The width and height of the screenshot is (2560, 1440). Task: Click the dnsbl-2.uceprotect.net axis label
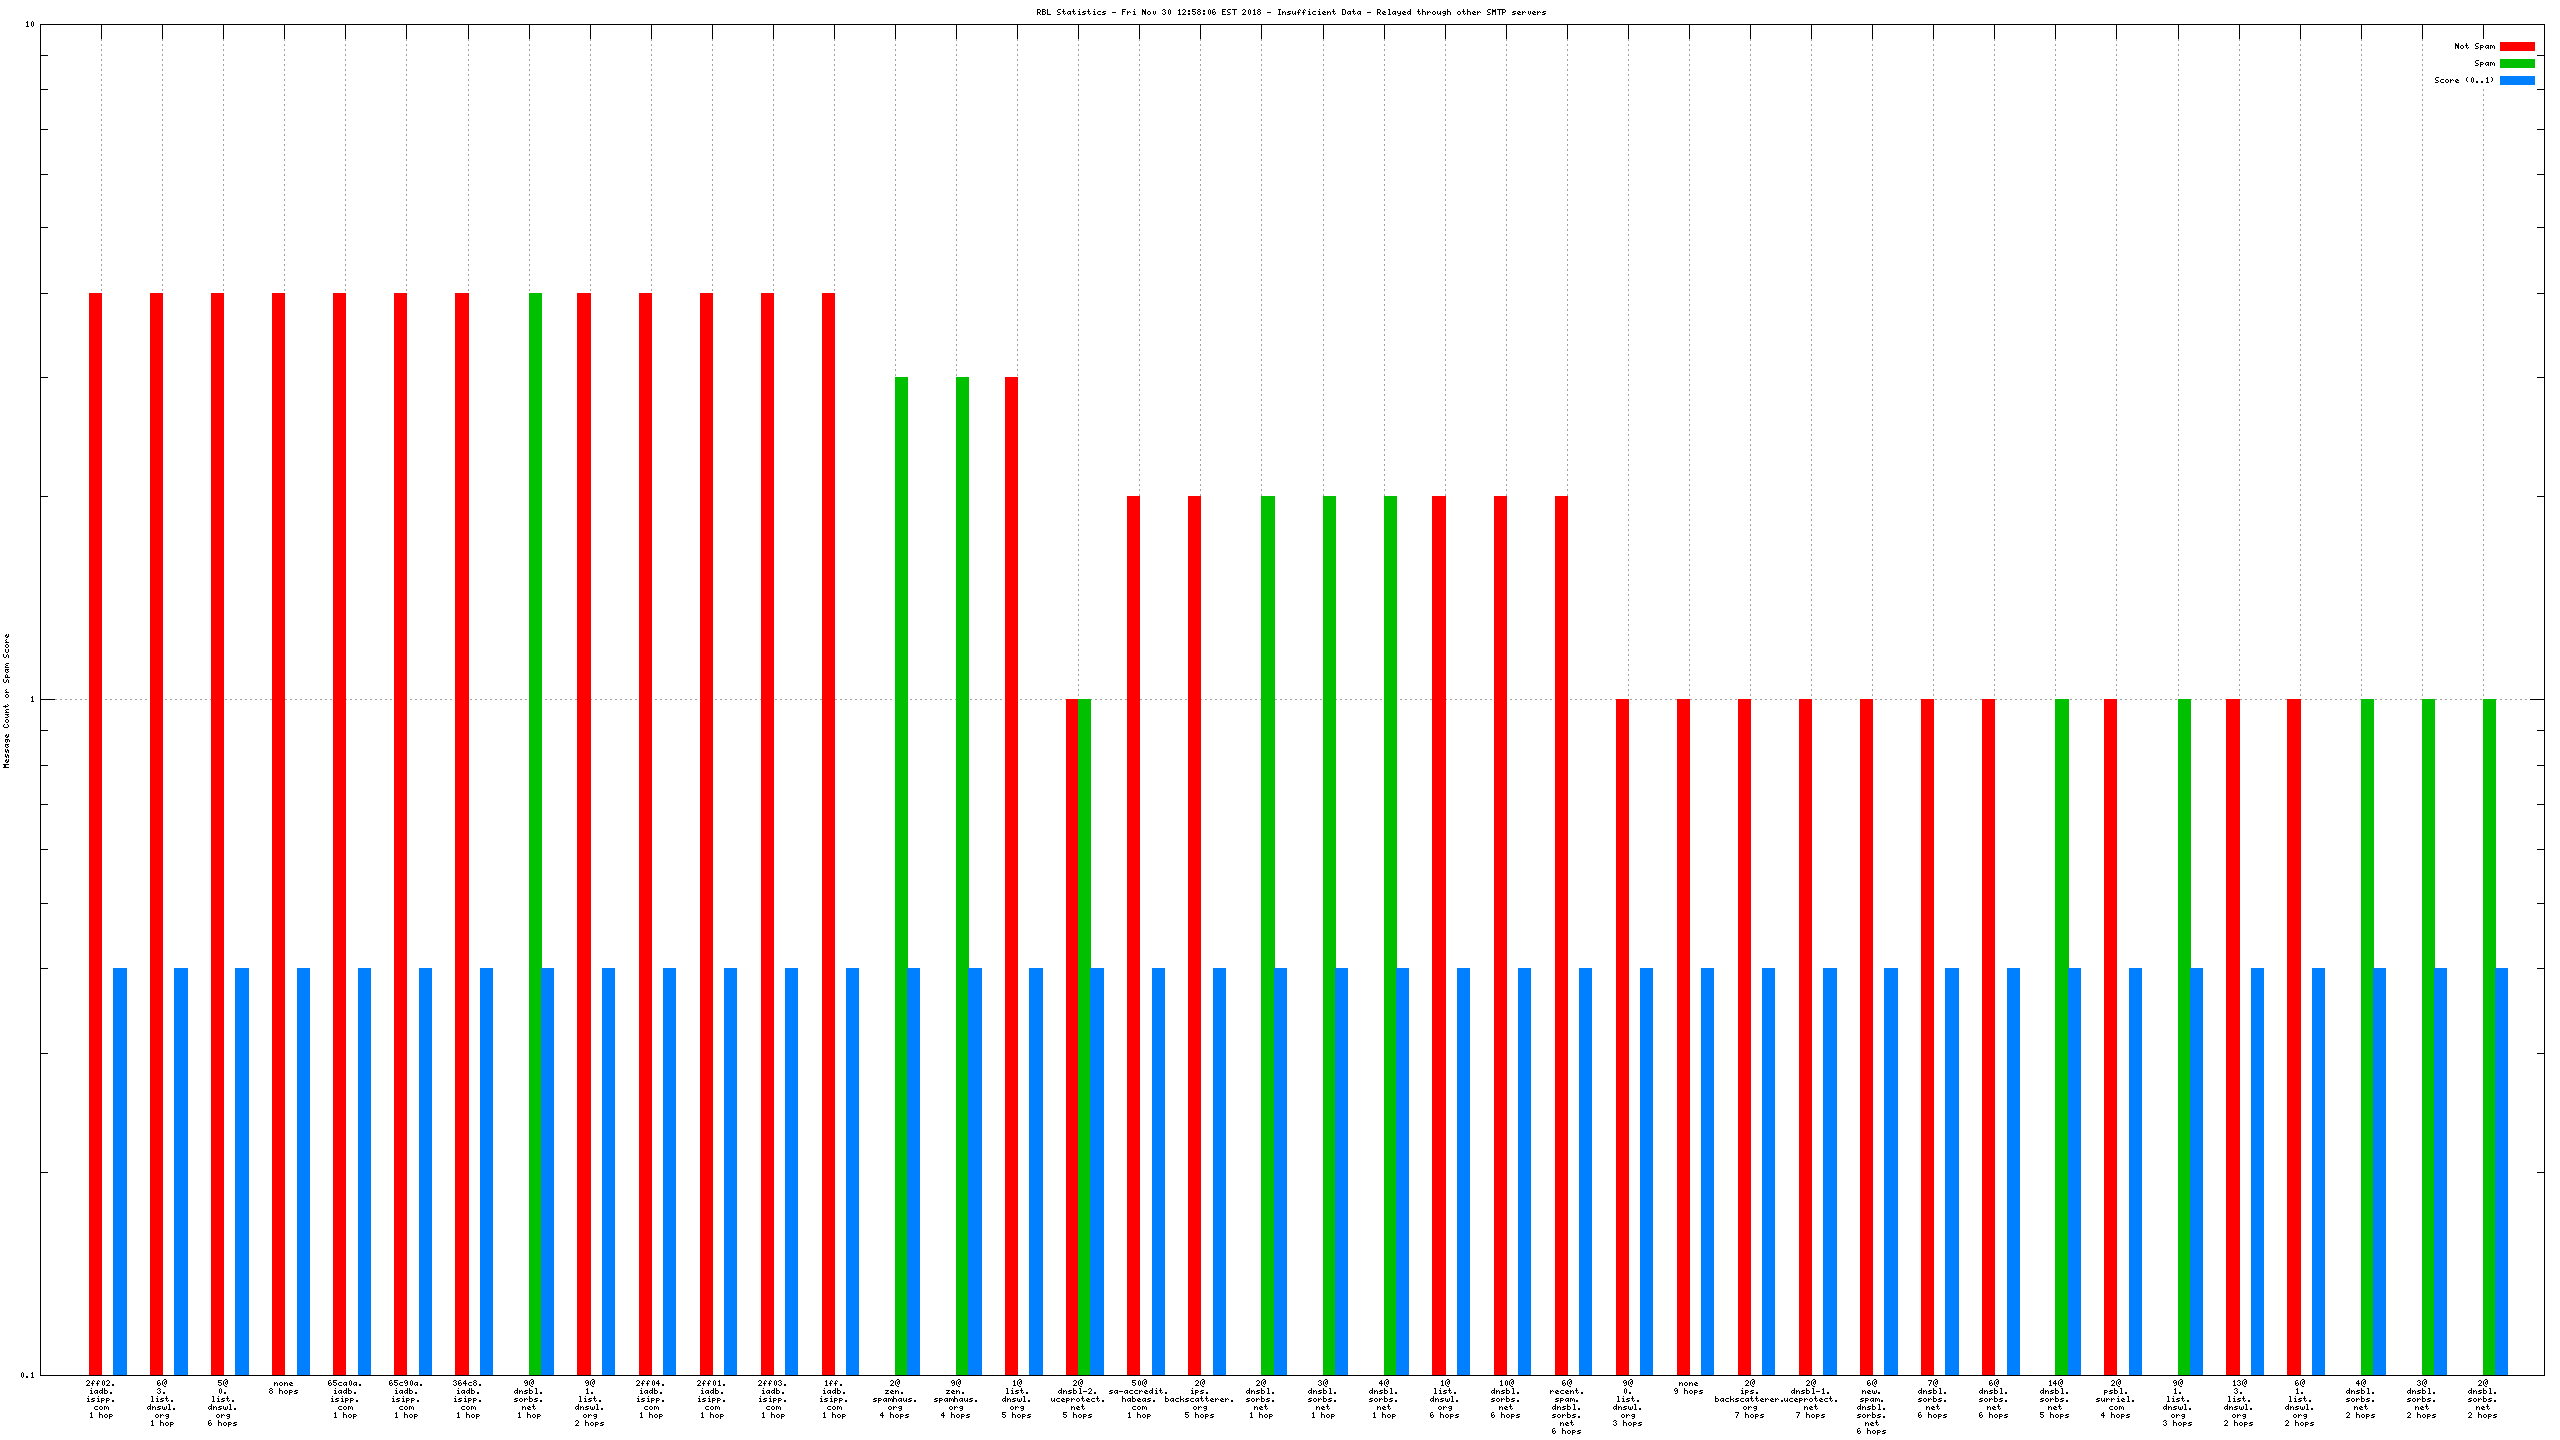pyautogui.click(x=1078, y=1399)
